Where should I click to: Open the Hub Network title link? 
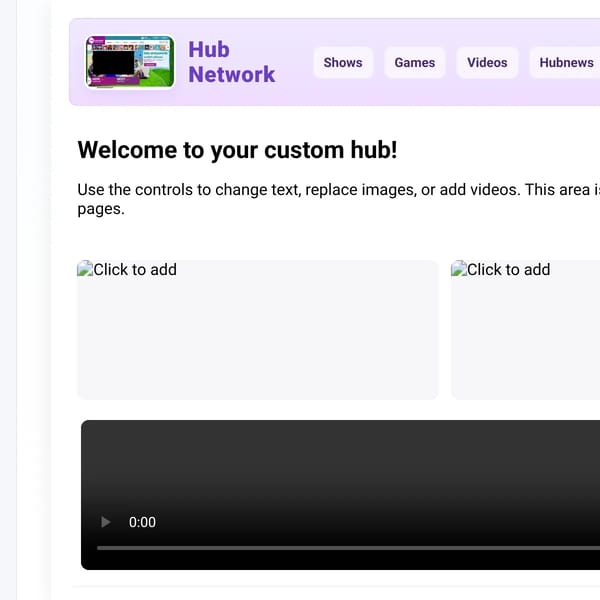click(232, 62)
